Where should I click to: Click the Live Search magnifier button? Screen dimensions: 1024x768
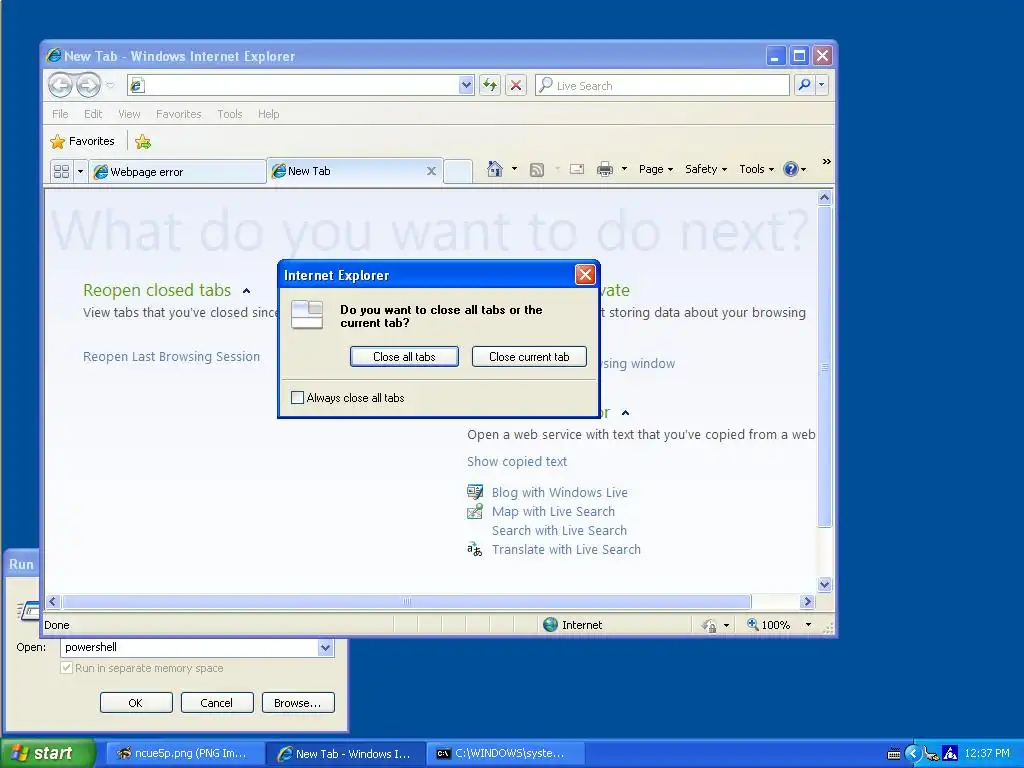click(805, 85)
